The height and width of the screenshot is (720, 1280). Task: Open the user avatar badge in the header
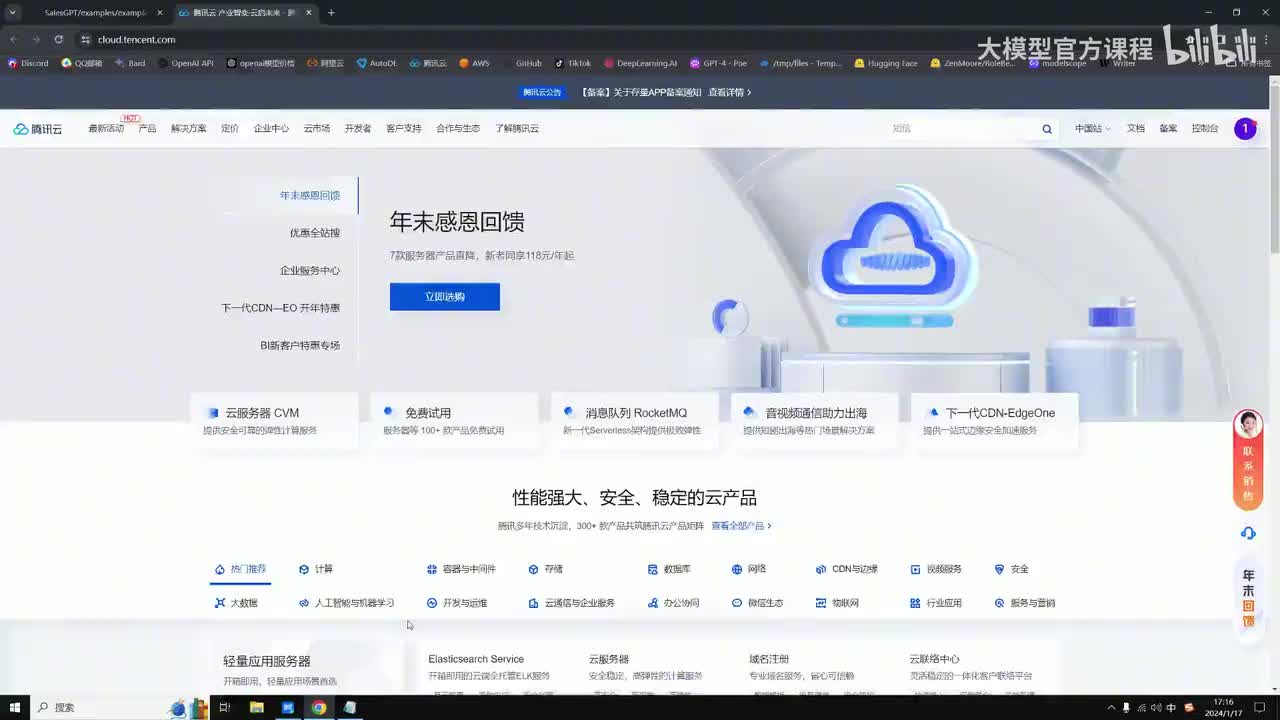click(1245, 129)
